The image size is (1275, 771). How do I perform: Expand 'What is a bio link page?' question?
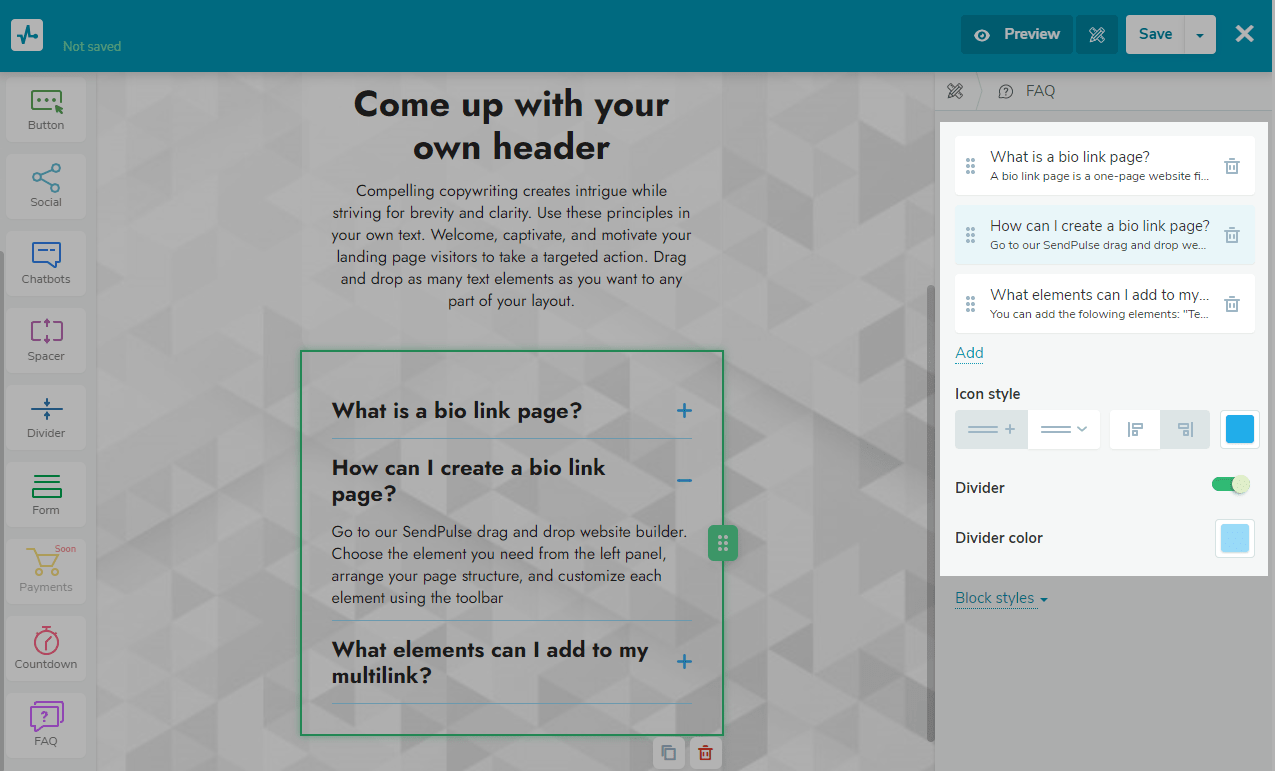(x=684, y=411)
